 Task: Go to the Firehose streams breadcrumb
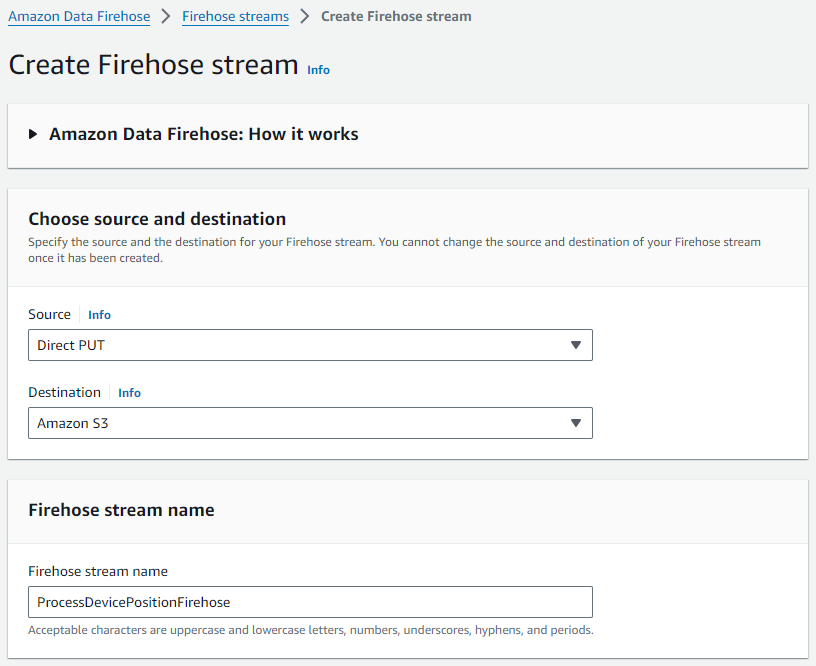pos(235,16)
